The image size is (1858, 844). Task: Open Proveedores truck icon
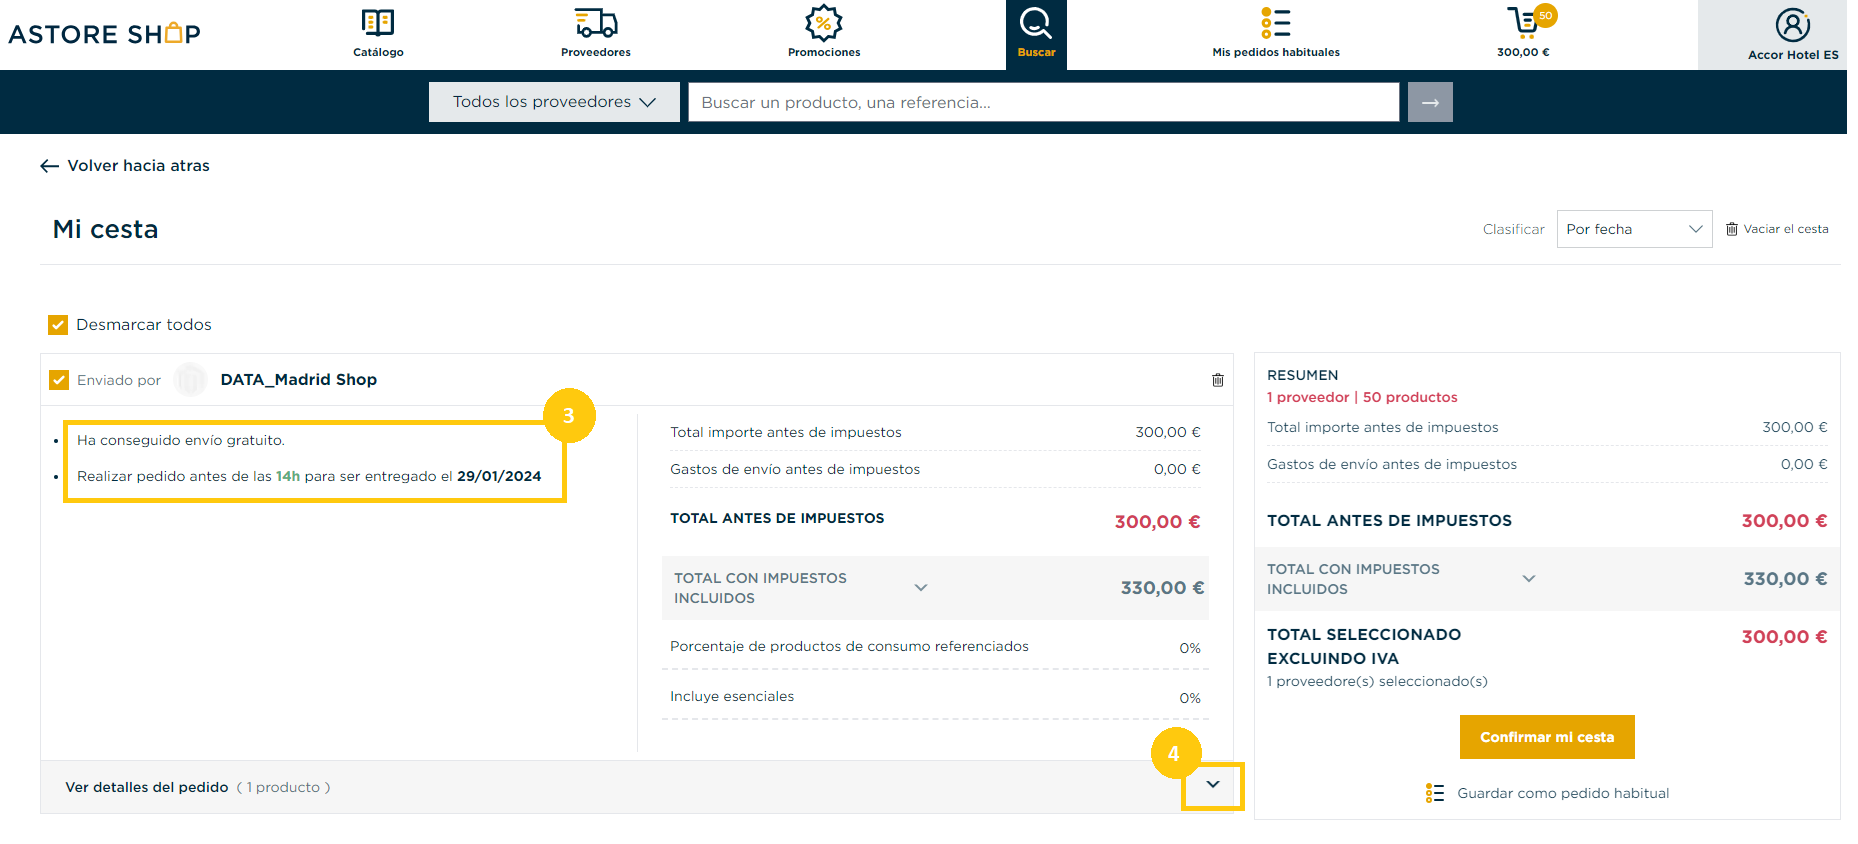pos(596,23)
